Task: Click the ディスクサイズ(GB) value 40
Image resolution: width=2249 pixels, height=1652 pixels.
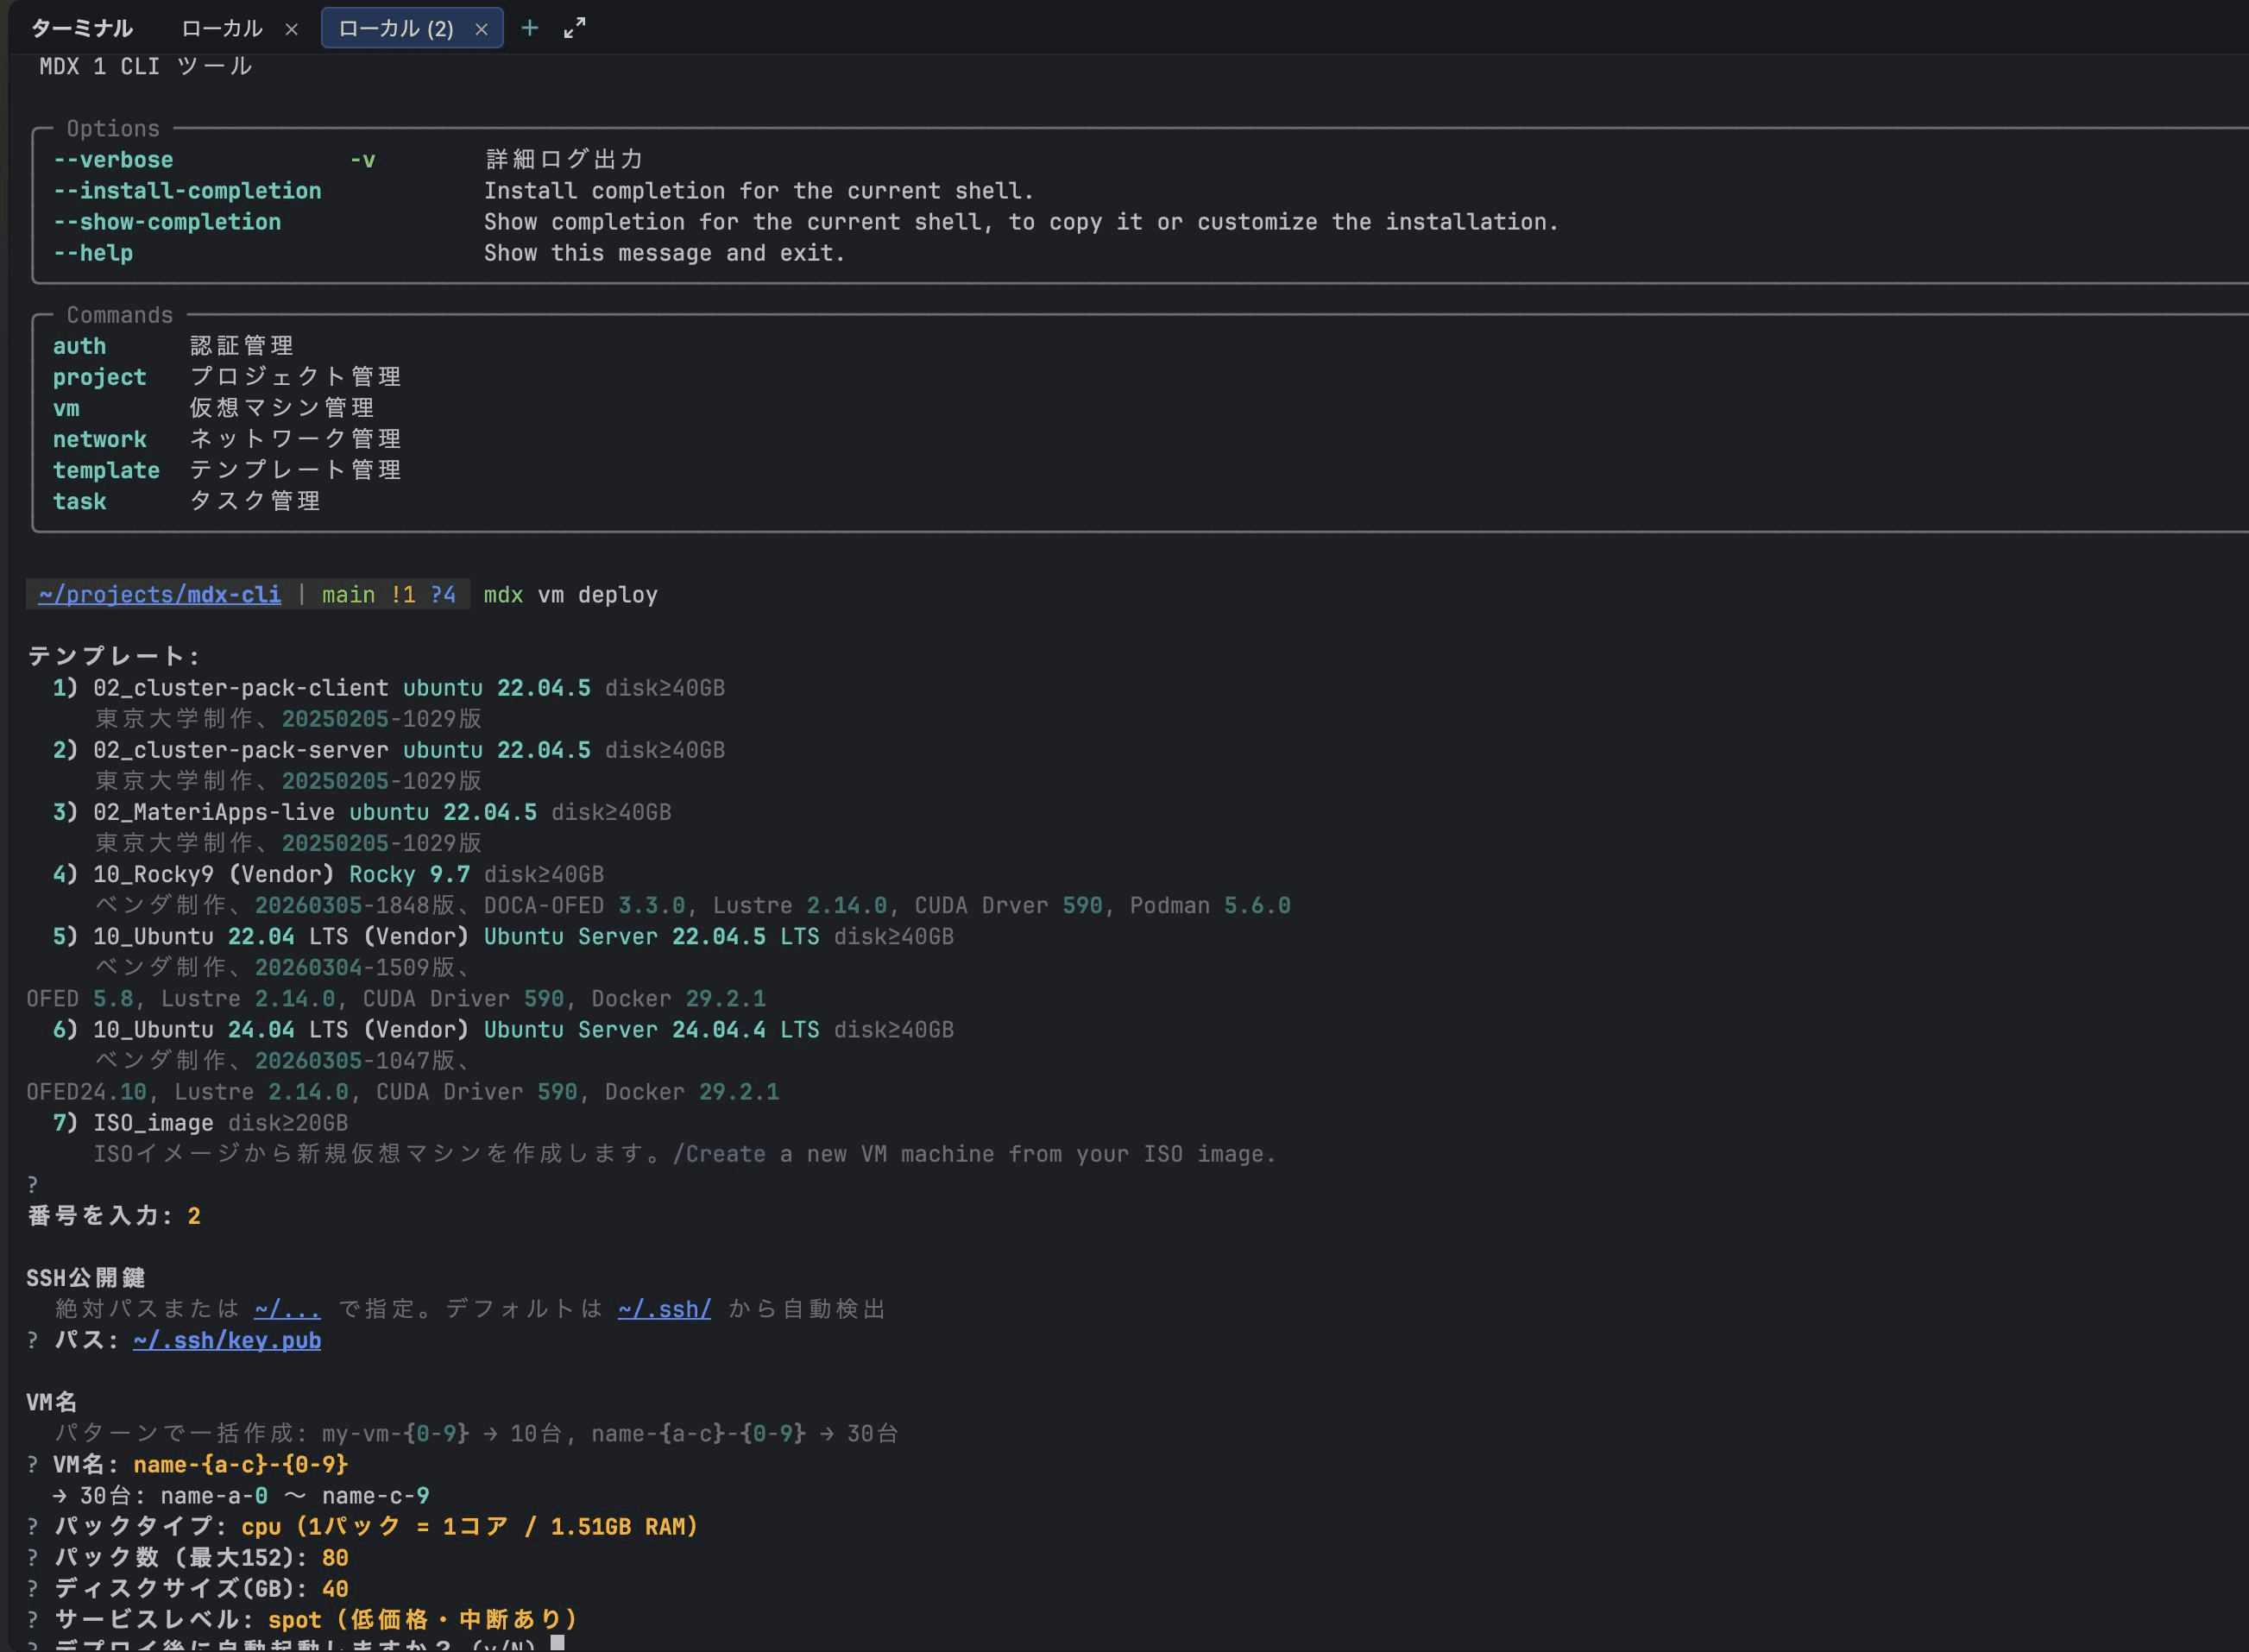Action: pyautogui.click(x=335, y=1589)
